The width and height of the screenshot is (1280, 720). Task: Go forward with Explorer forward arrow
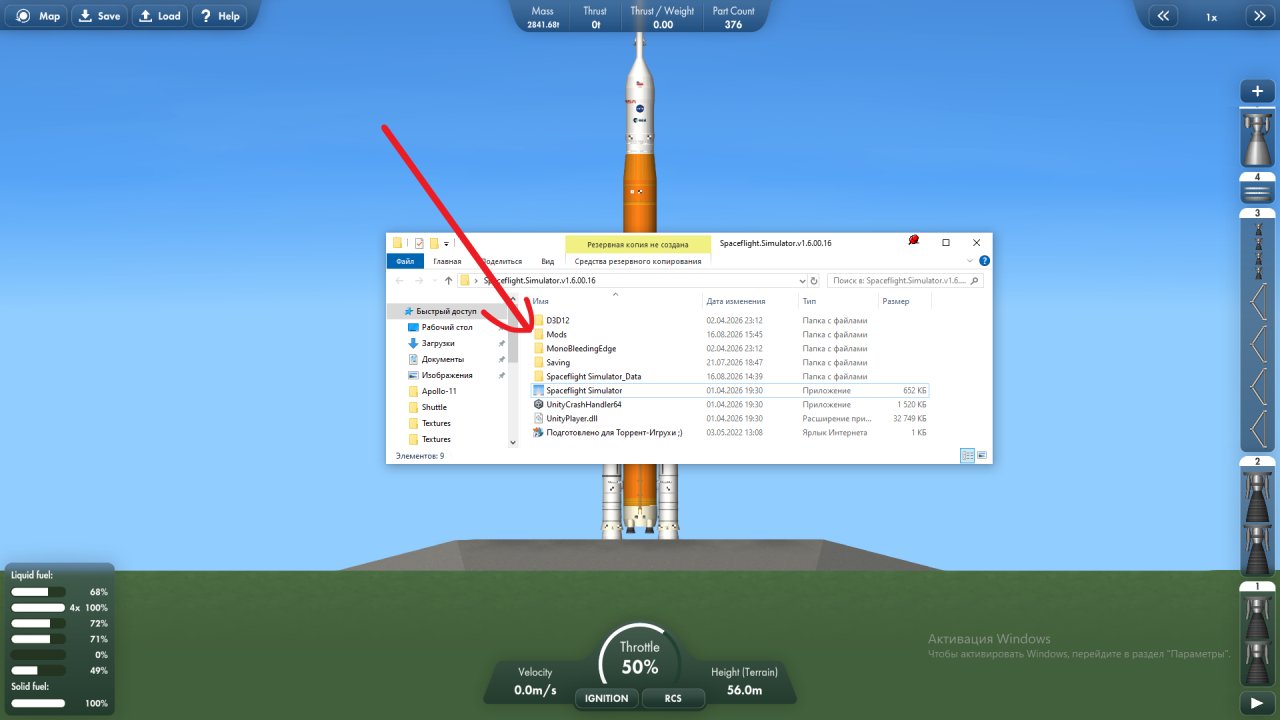[x=421, y=281]
